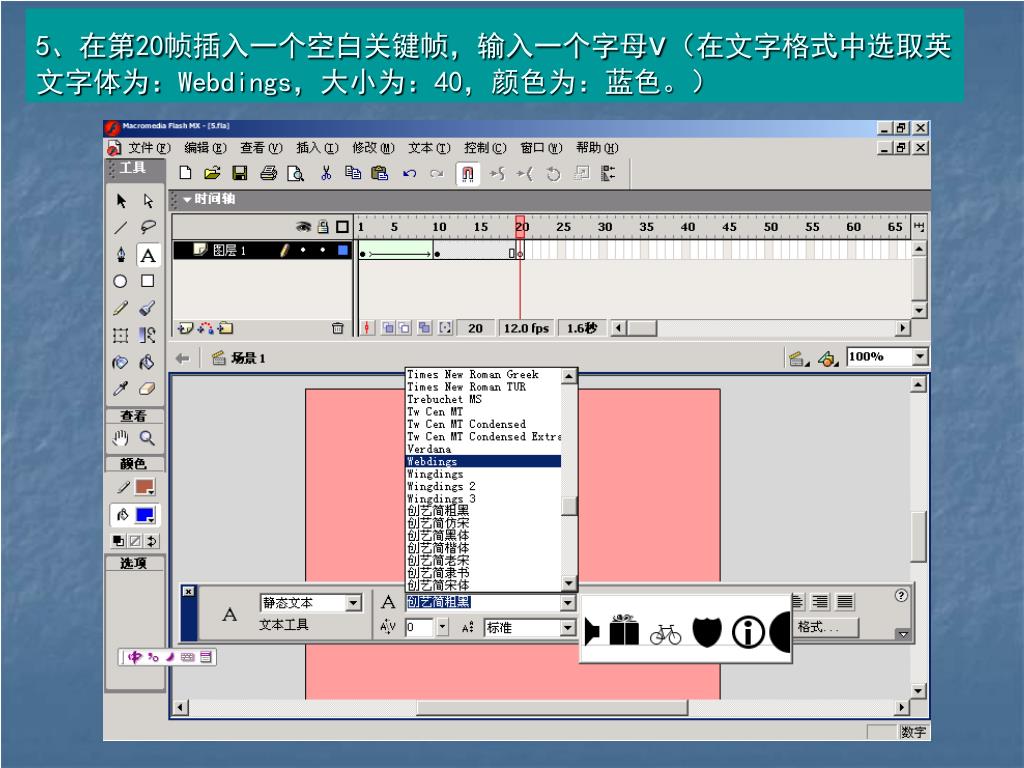
Task: Toggle Edit Multiple Frames button
Action: coord(425,328)
